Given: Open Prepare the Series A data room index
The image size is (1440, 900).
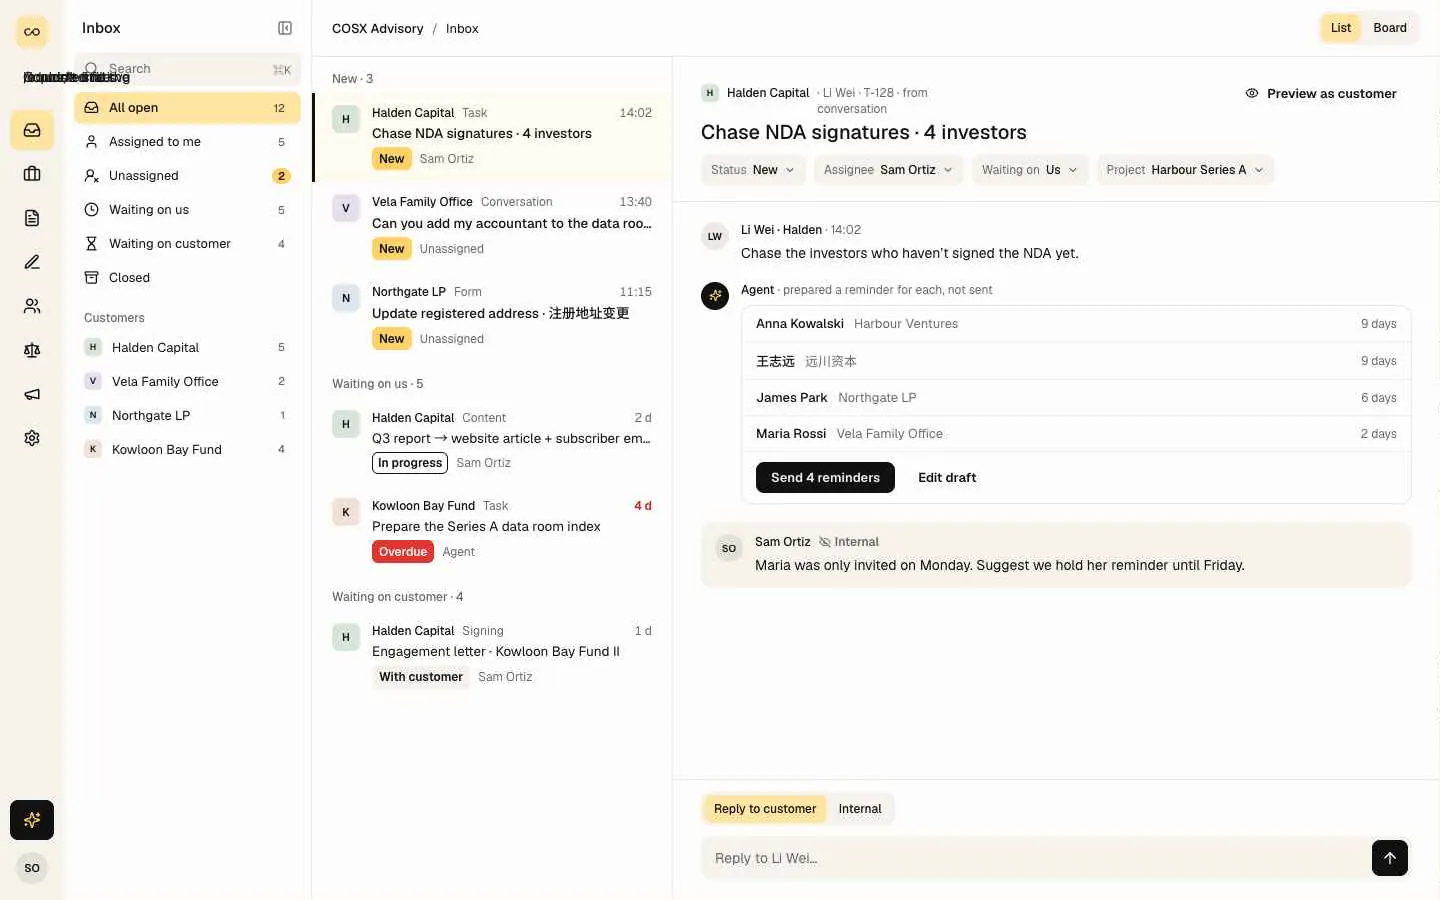Looking at the screenshot, I should tap(492, 528).
